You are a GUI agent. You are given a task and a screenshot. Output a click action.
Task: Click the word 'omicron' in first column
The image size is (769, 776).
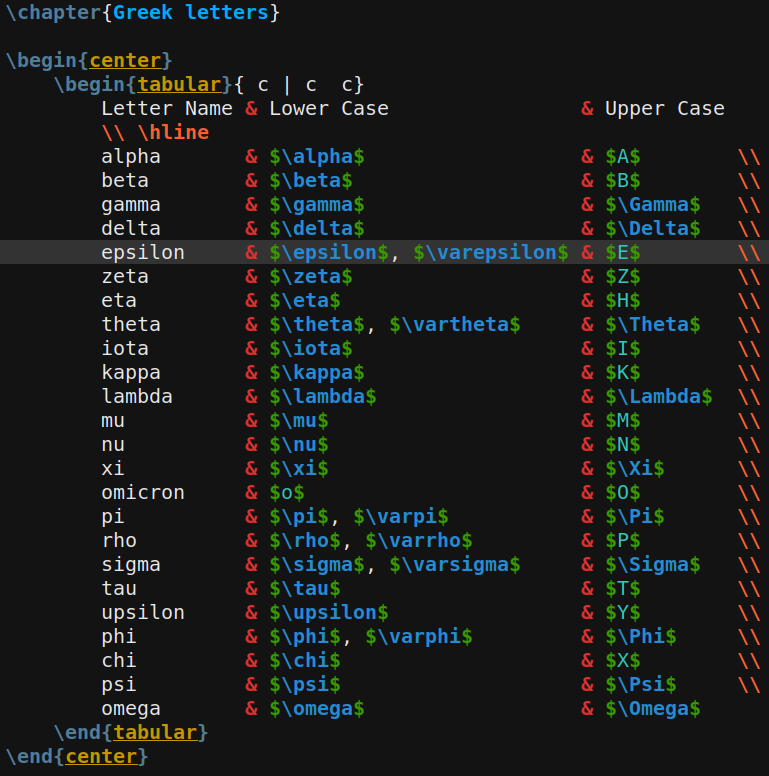[143, 492]
